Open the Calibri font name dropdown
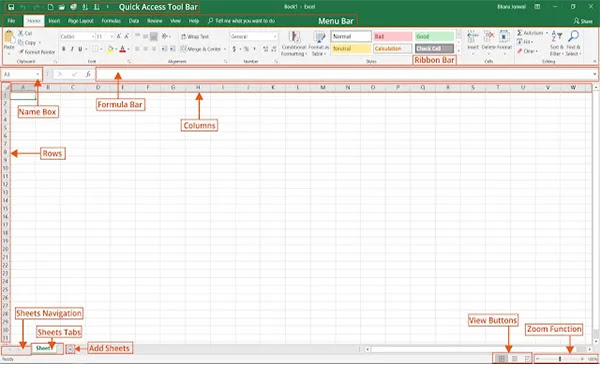Image resolution: width=600 pixels, height=375 pixels. click(x=93, y=36)
